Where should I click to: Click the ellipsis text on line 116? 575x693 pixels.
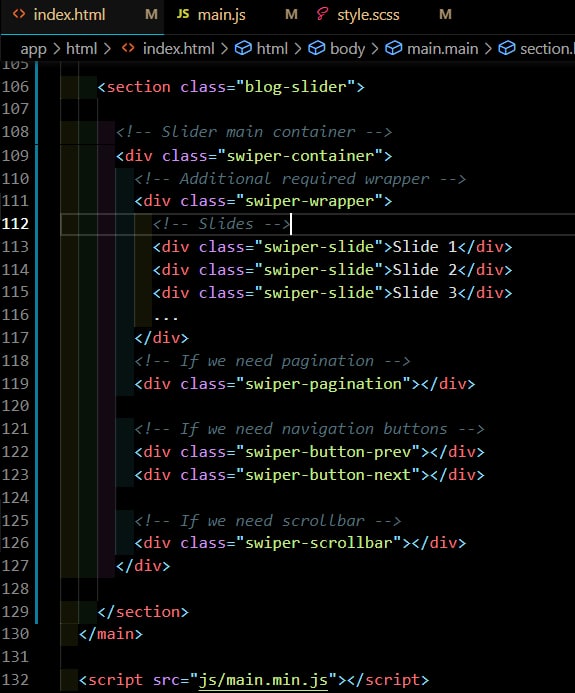point(166,316)
